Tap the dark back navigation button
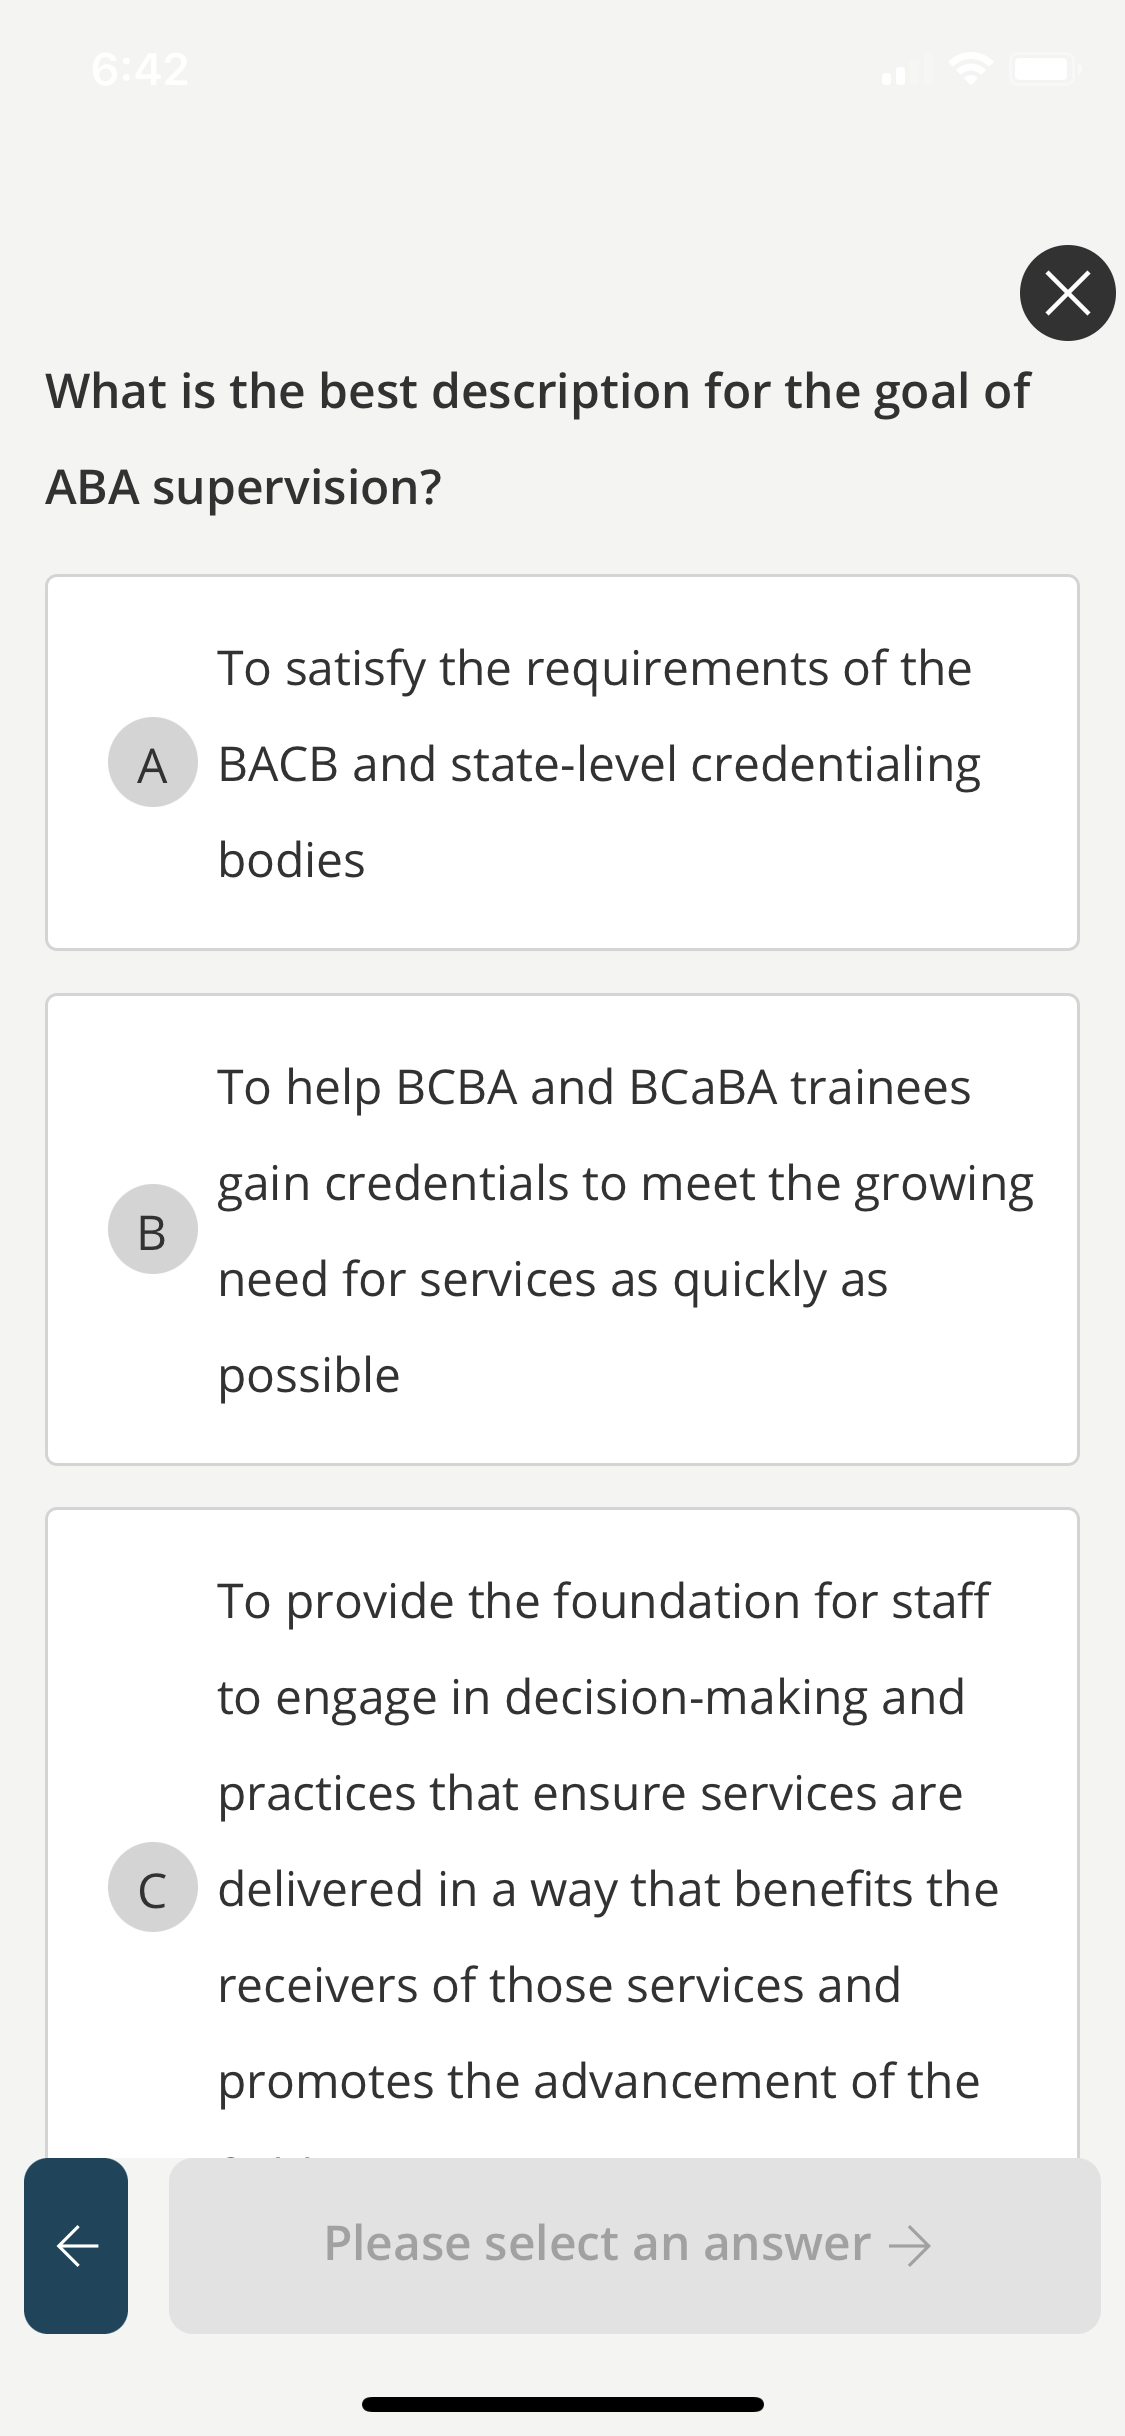Screen dimensions: 1125x2436 (75, 2245)
